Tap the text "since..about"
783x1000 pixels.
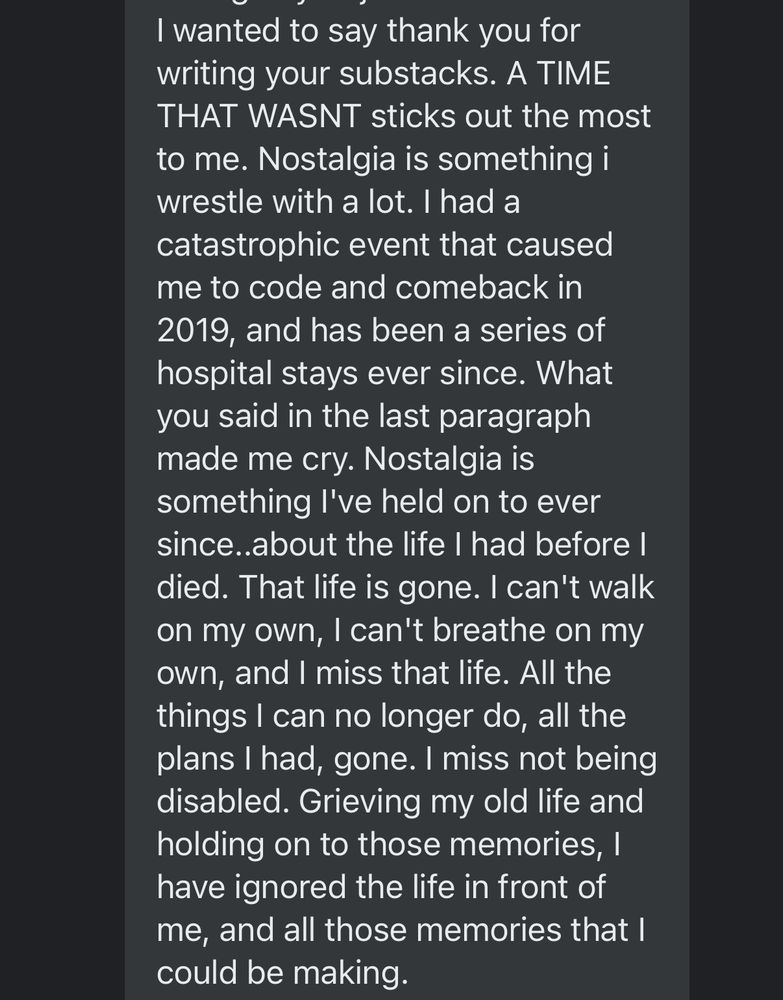246,545
